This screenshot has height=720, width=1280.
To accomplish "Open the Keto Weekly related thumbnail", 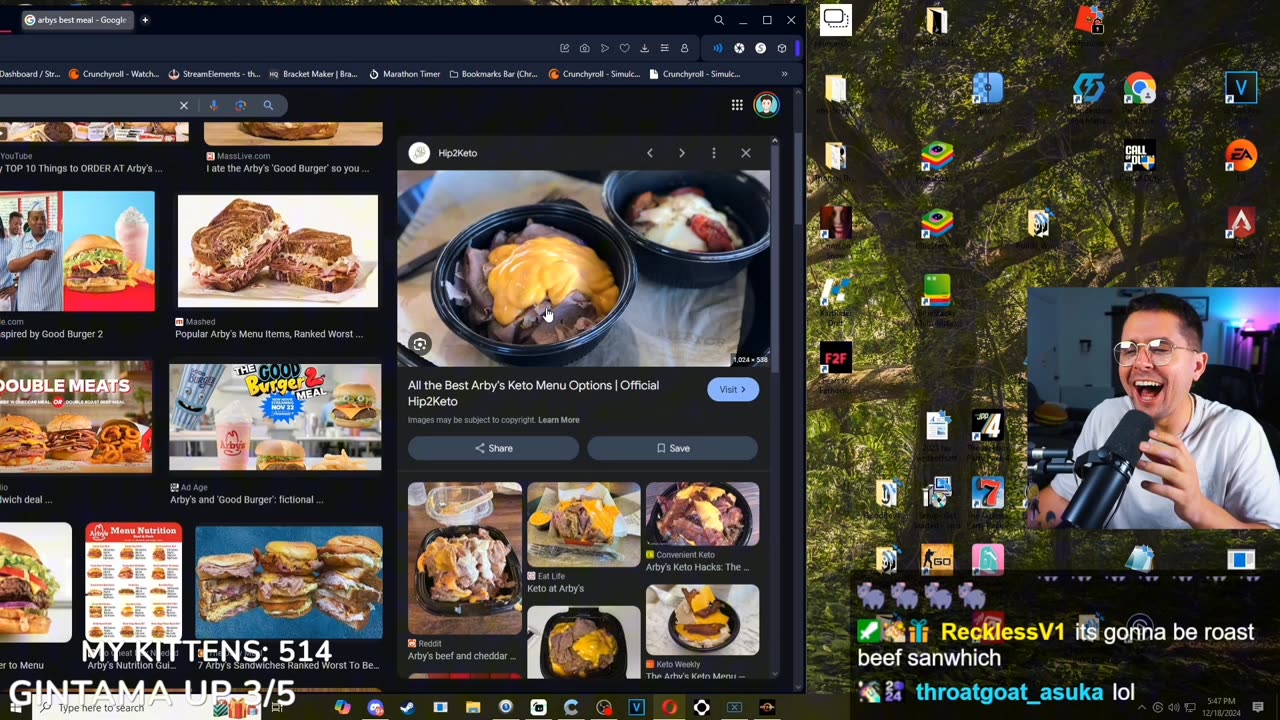I will [703, 619].
